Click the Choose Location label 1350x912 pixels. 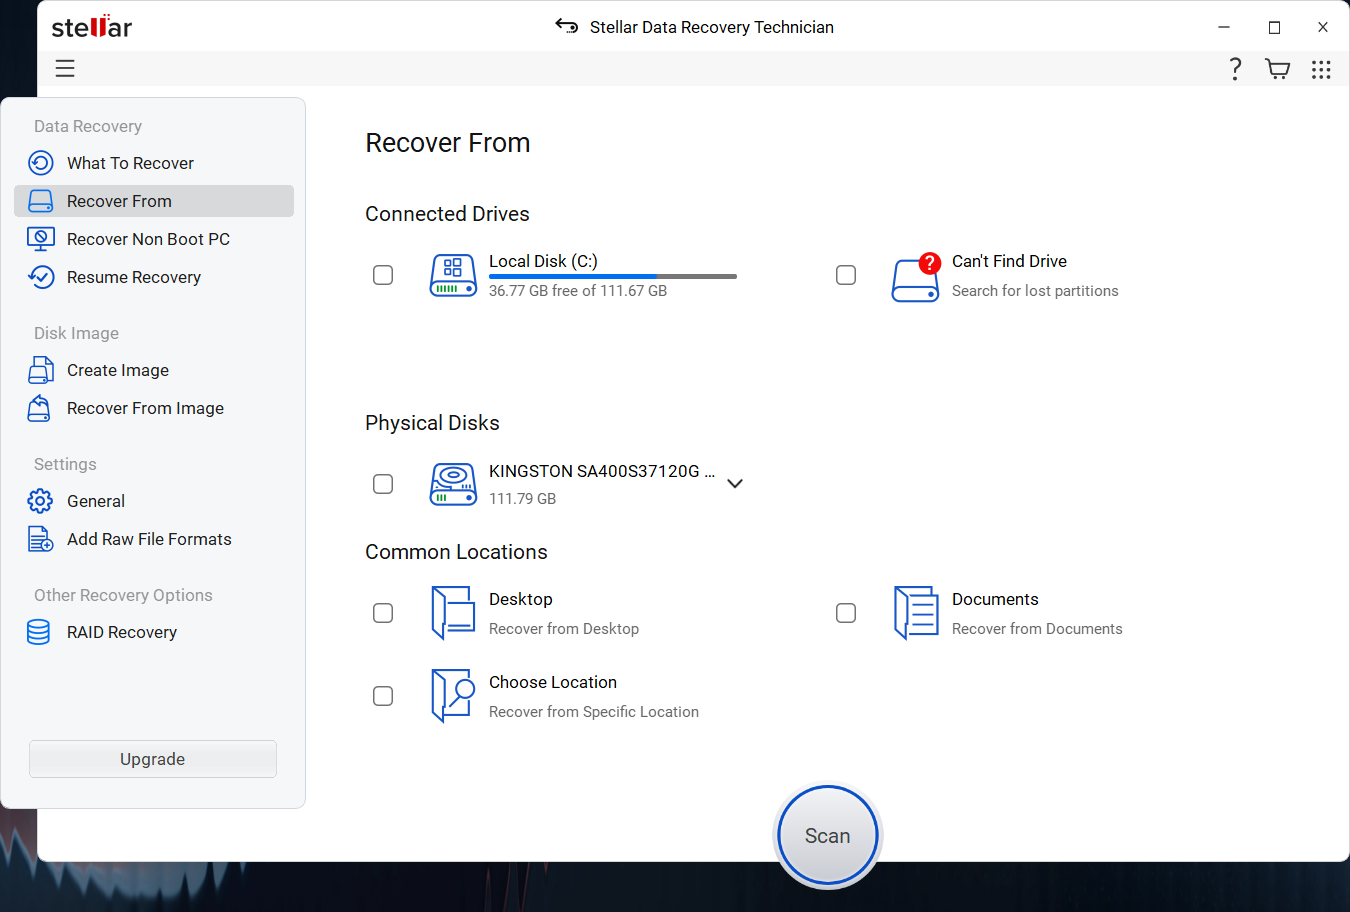553,682
